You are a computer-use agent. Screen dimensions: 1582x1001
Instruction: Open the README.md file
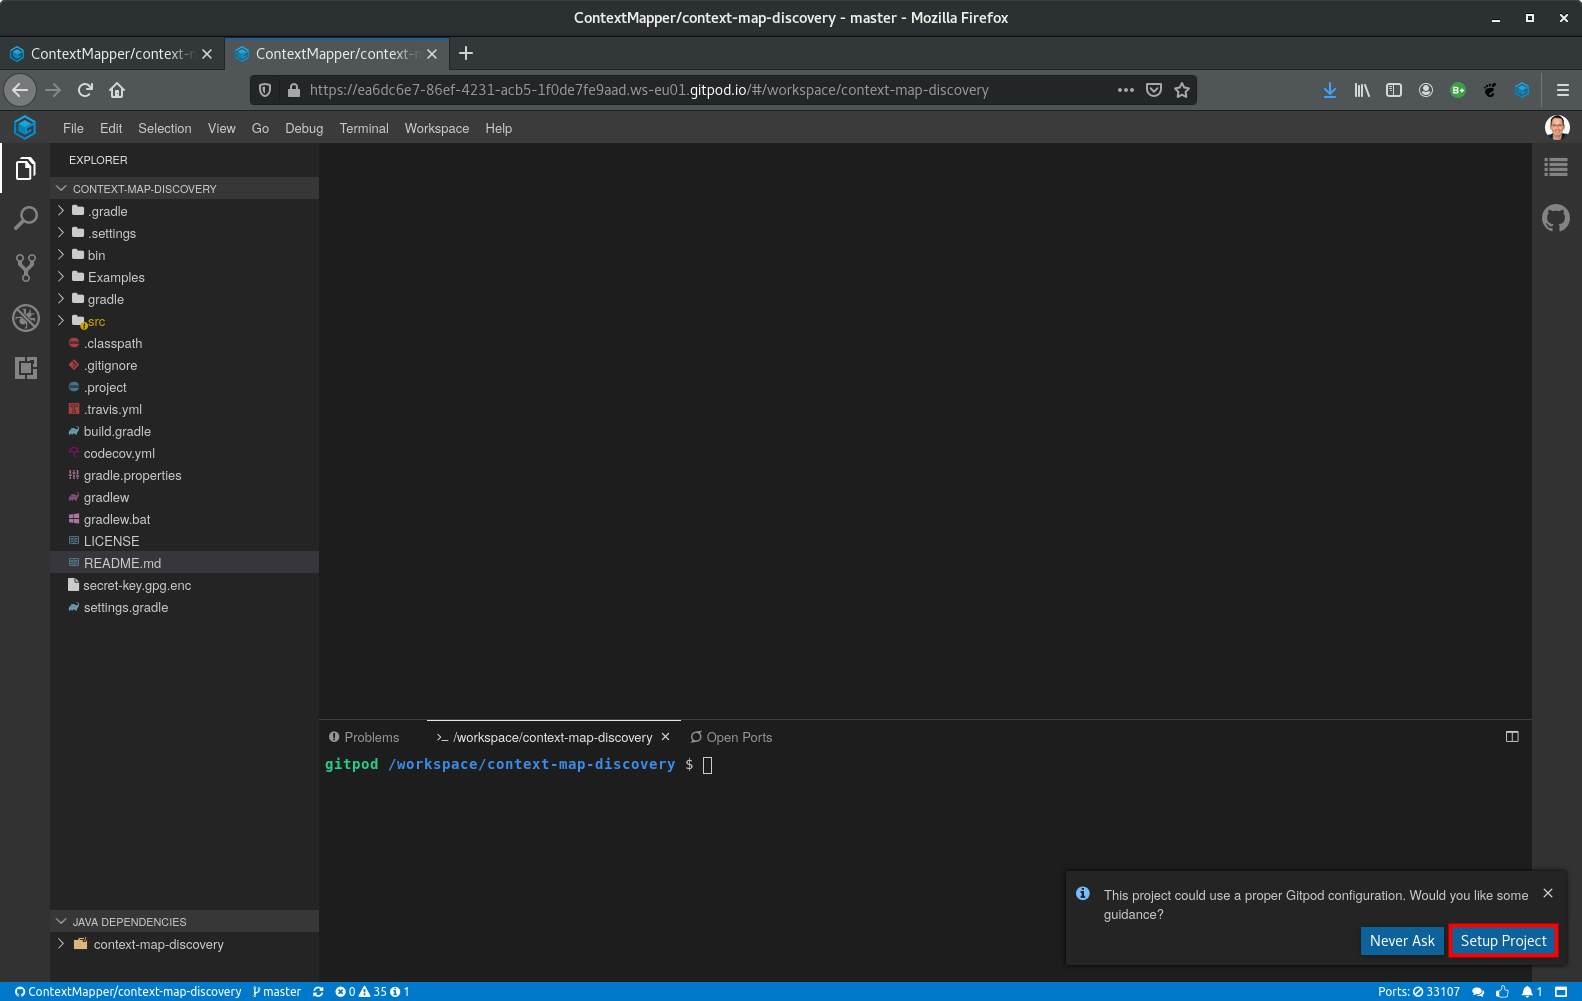pyautogui.click(x=184, y=563)
